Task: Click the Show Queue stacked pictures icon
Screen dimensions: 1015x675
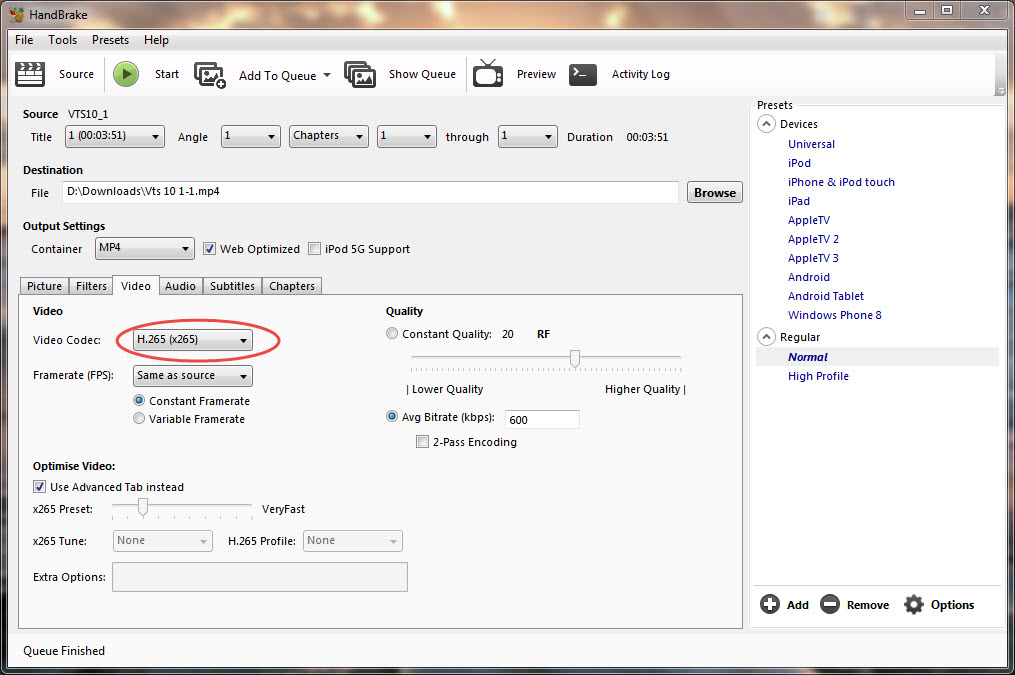Action: tap(360, 74)
